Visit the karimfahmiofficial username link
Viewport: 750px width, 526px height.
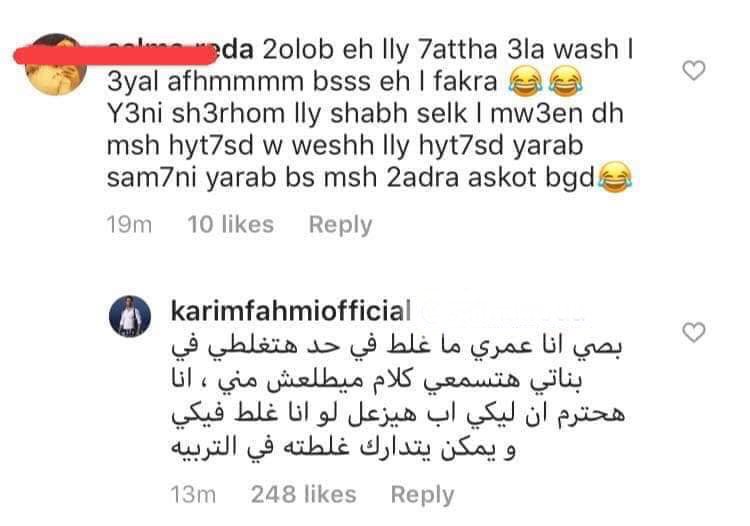coord(290,311)
